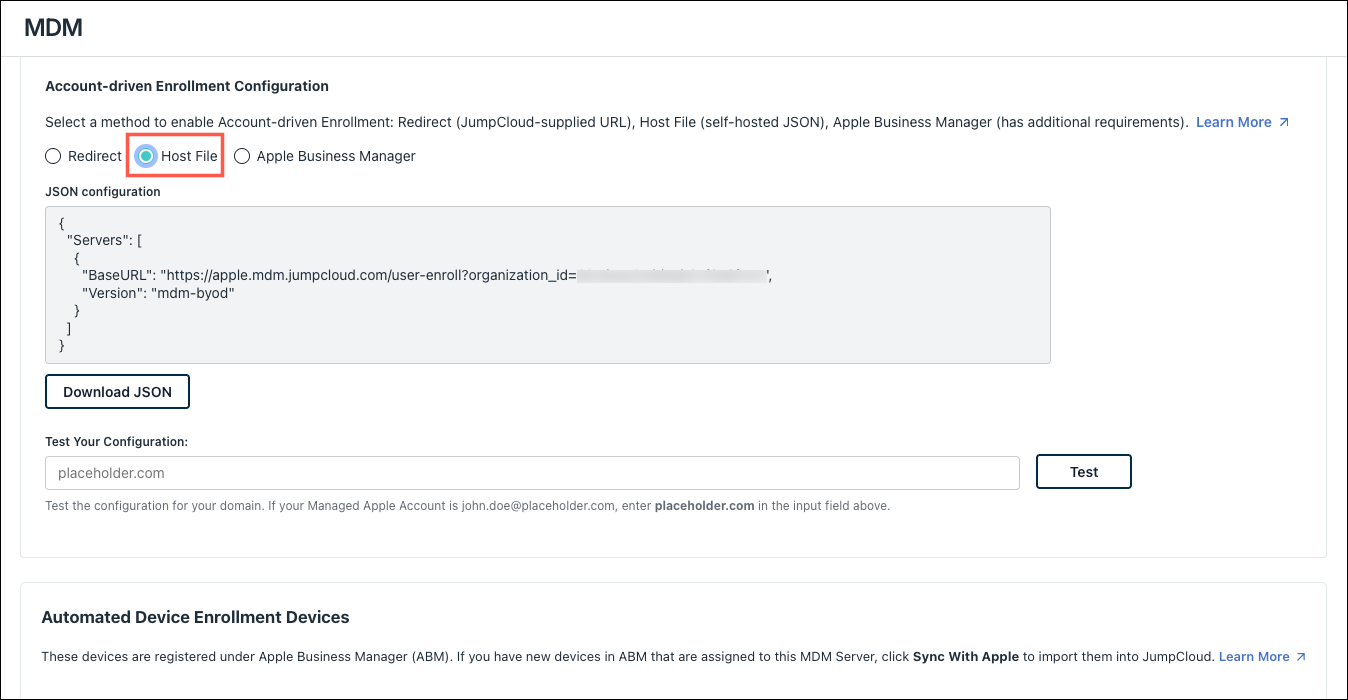Open Learn More about Account-driven Enrollment

[x=1233, y=122]
